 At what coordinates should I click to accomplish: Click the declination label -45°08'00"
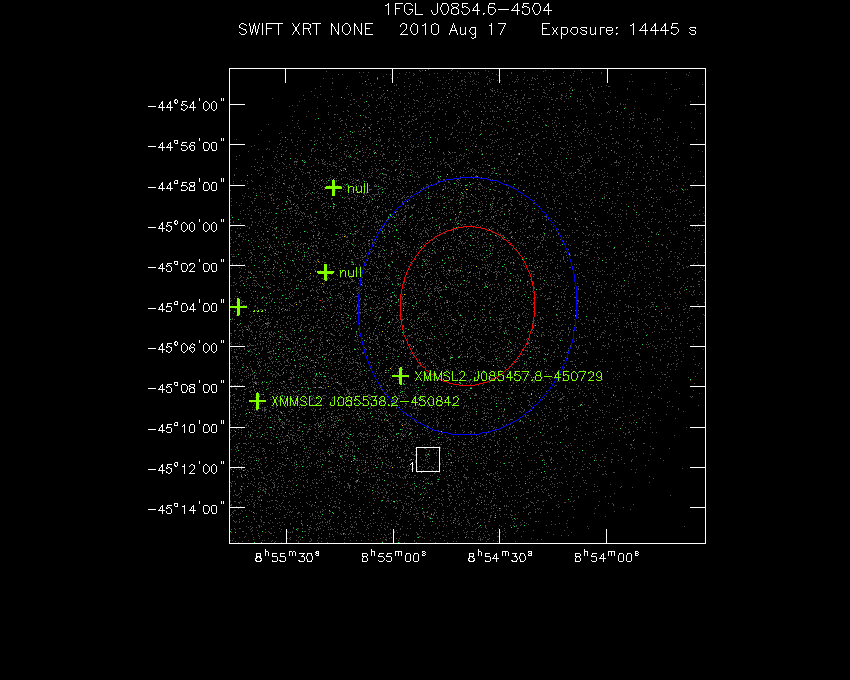coord(186,388)
